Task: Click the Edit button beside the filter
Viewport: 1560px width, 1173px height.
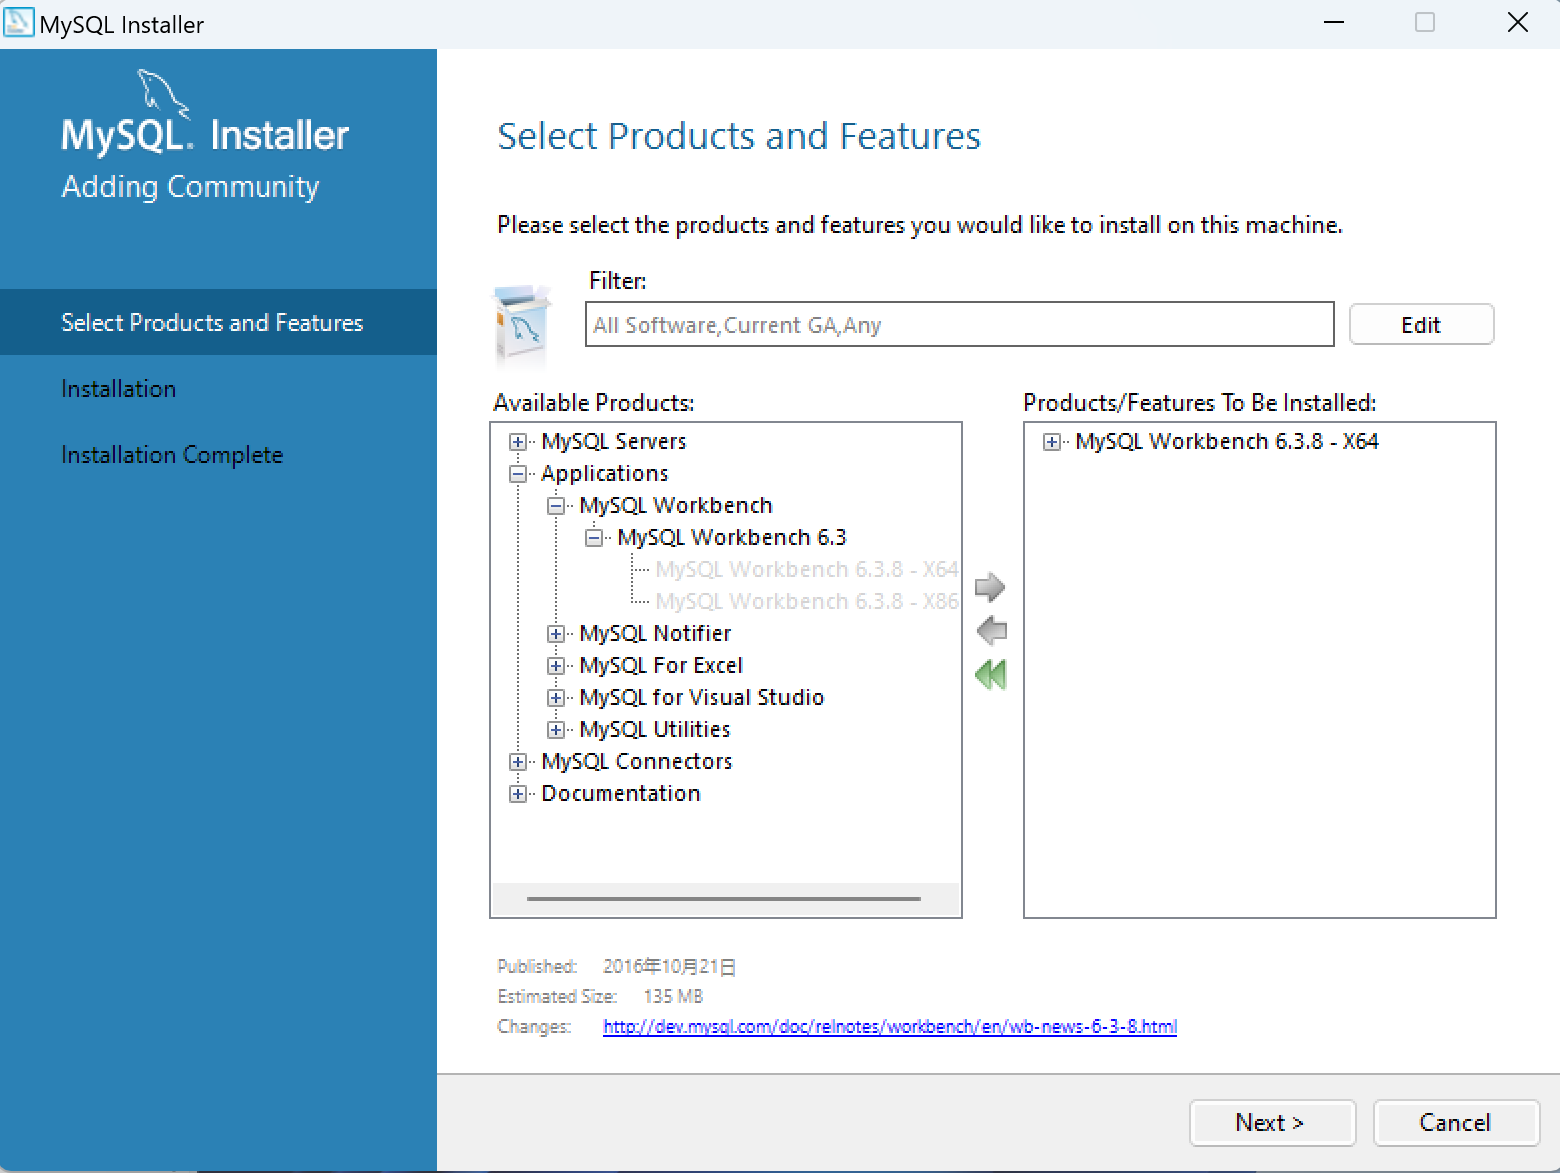Action: [1421, 324]
